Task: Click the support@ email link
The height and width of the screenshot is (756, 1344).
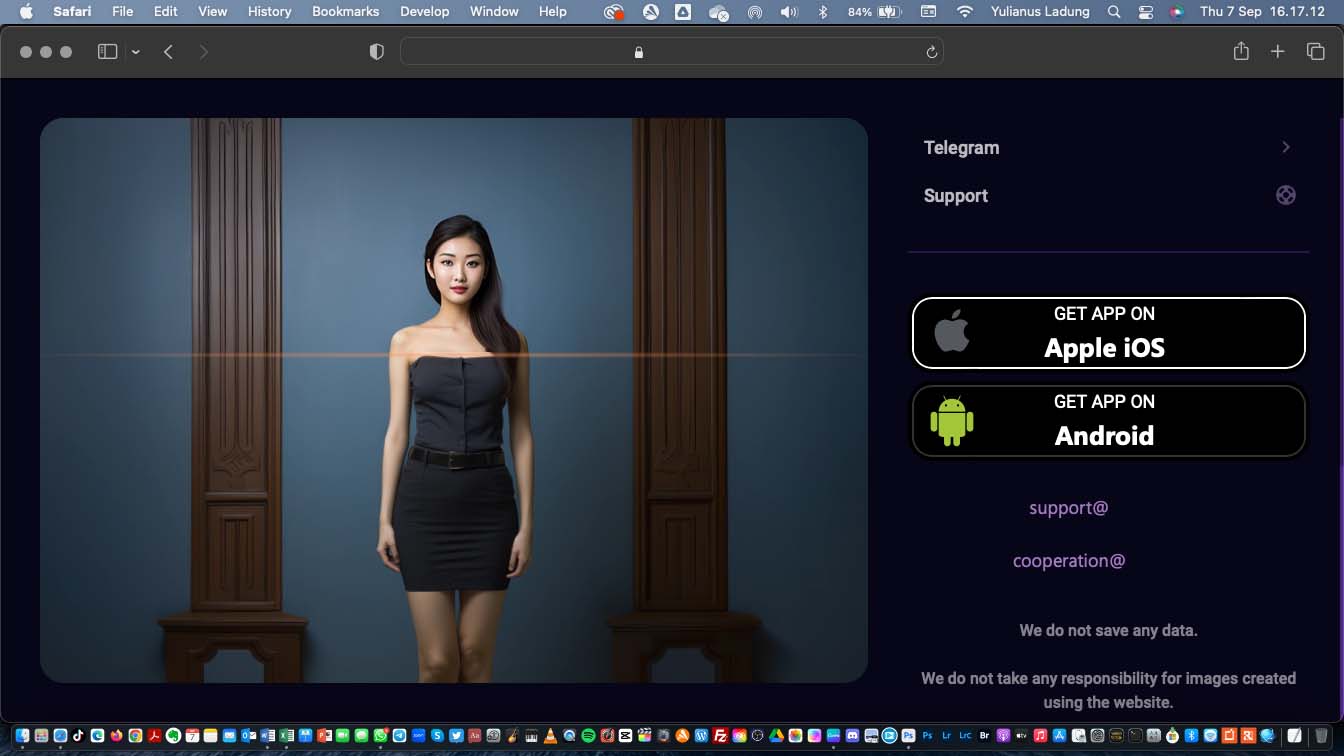Action: 1068,508
